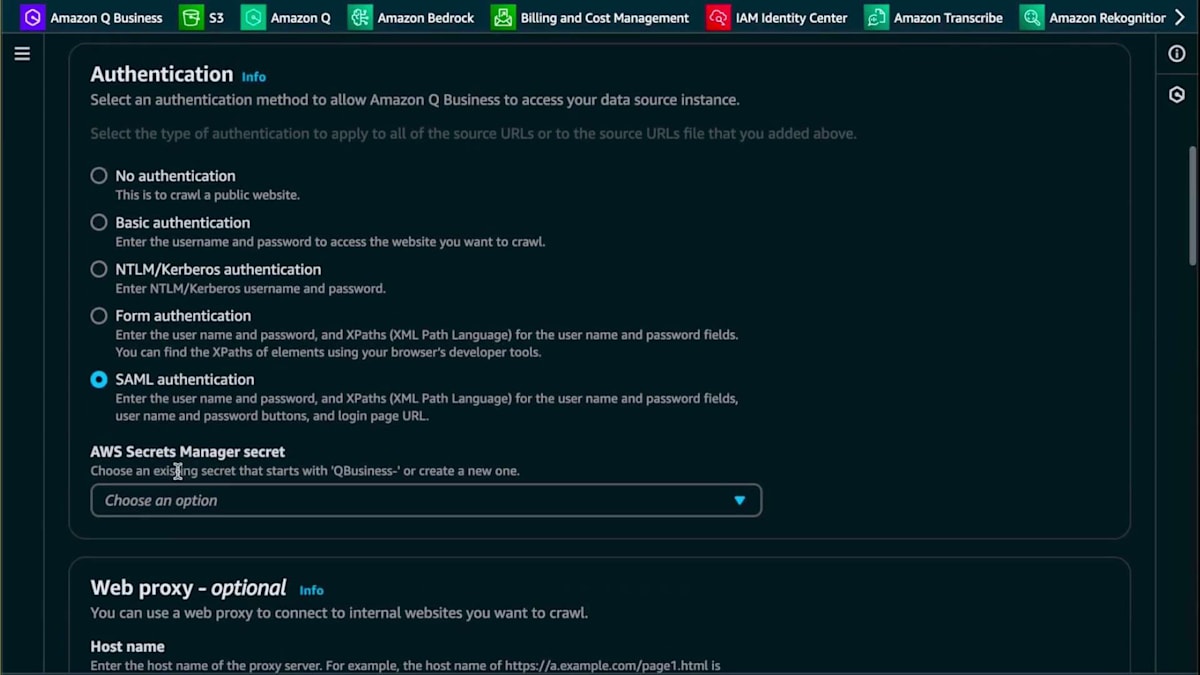Open the Amazon Rekognition icon
This screenshot has height=675, width=1200.
(1032, 17)
